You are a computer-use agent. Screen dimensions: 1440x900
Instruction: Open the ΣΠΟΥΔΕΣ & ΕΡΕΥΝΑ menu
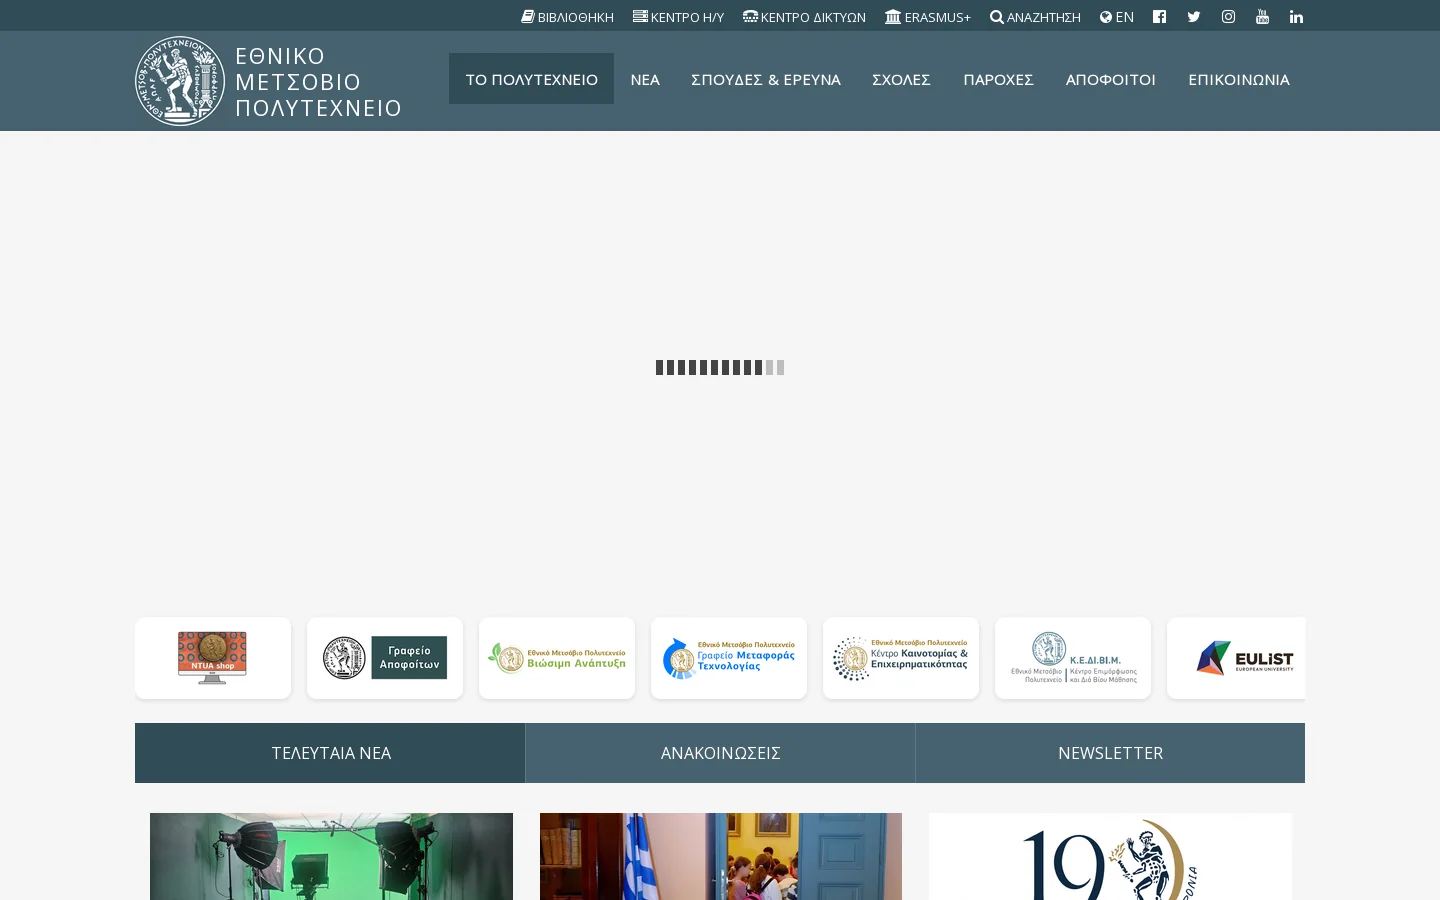(x=766, y=79)
